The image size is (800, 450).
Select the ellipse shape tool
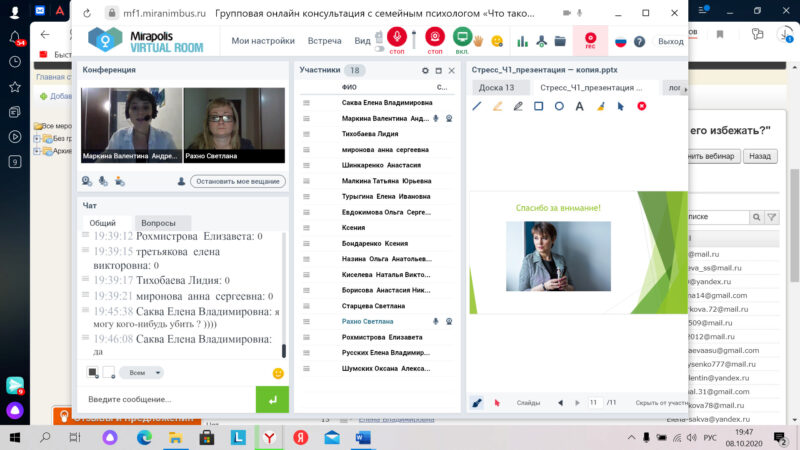pos(559,106)
